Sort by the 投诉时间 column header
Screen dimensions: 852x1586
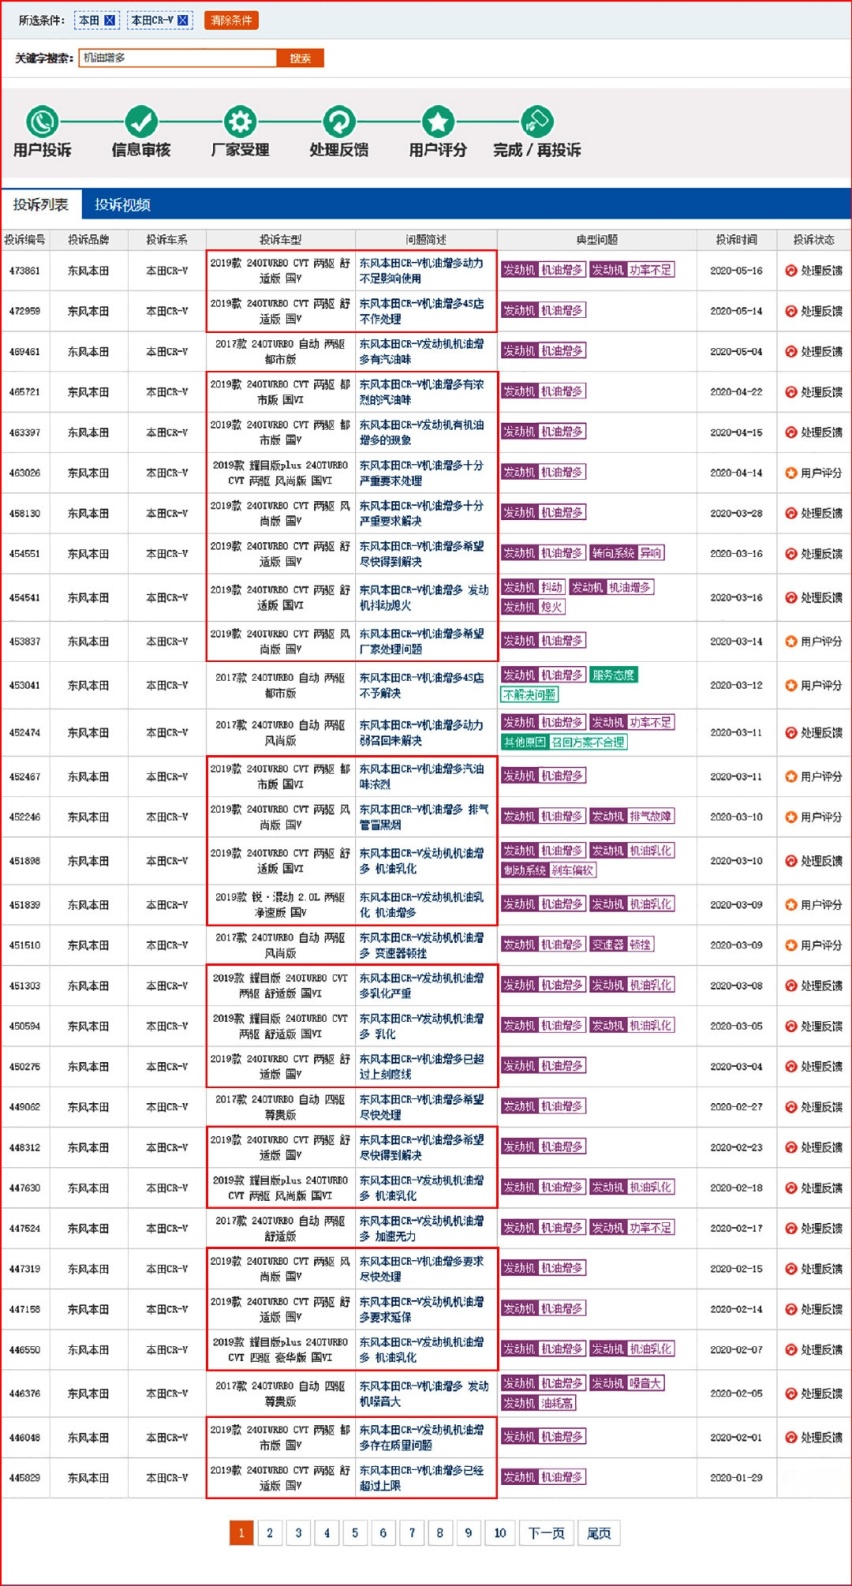point(736,240)
